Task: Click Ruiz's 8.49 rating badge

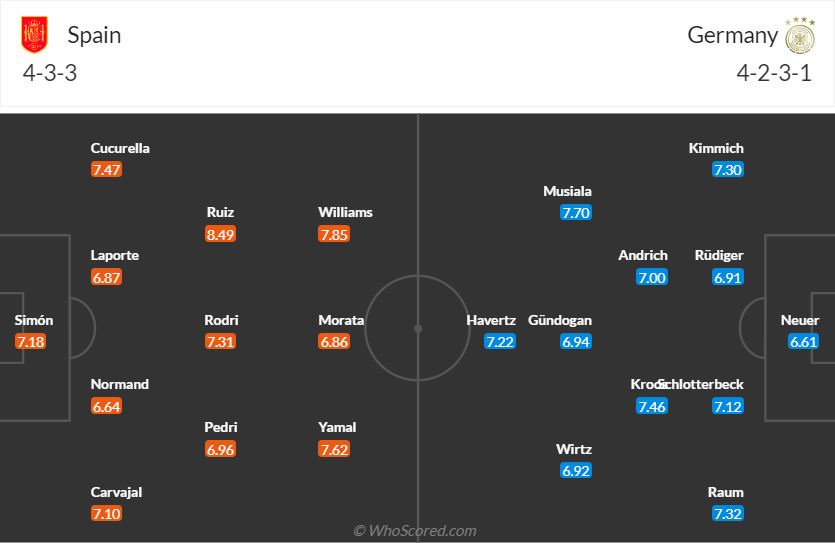Action: click(221, 234)
